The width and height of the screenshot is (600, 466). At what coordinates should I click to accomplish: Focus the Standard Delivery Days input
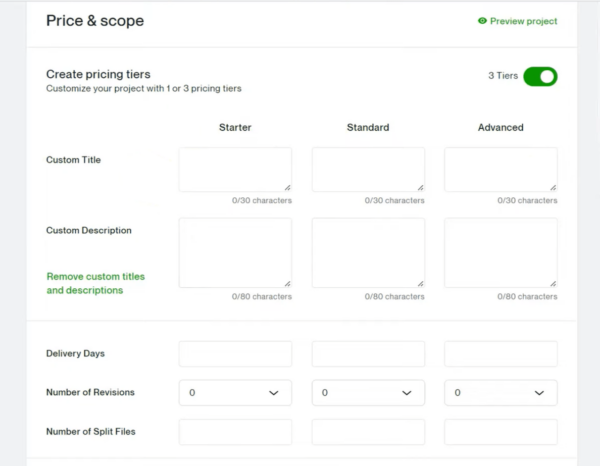click(368, 354)
